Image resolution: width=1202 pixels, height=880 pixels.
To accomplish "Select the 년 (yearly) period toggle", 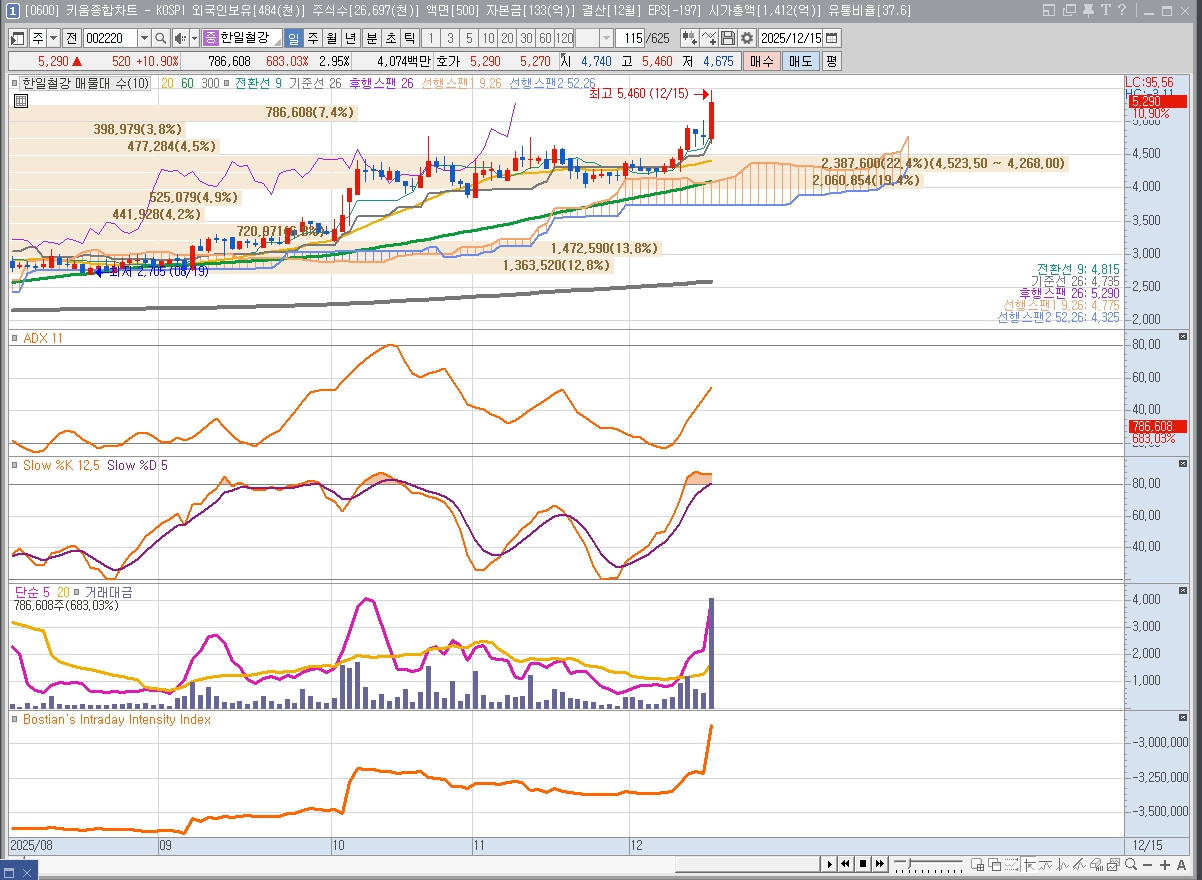I will (x=351, y=38).
